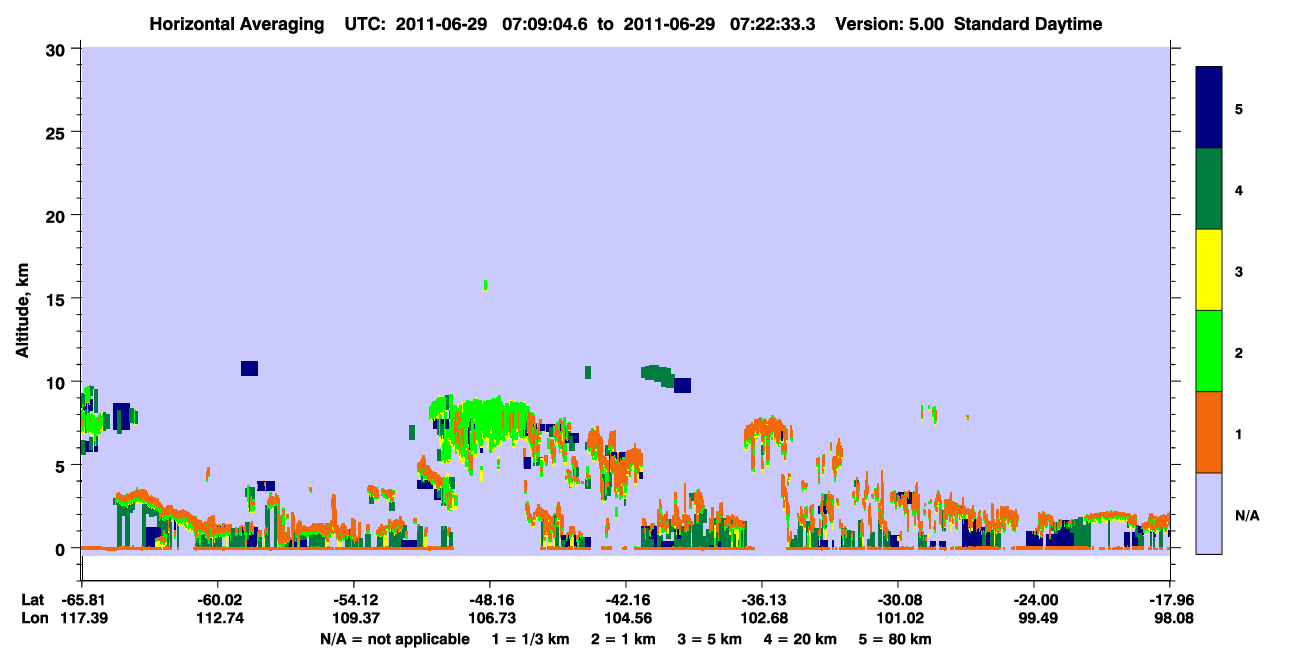Screen dimensions: 1300x667
Task: Click the altitude tick label 25
Action: (58, 132)
